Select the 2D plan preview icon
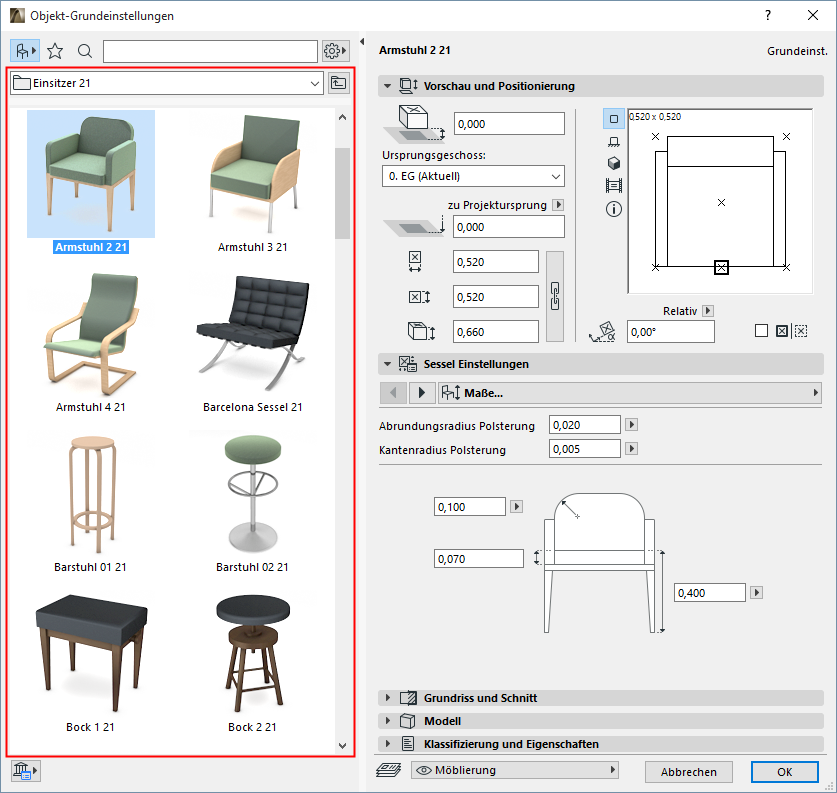837x793 pixels. click(x=614, y=119)
